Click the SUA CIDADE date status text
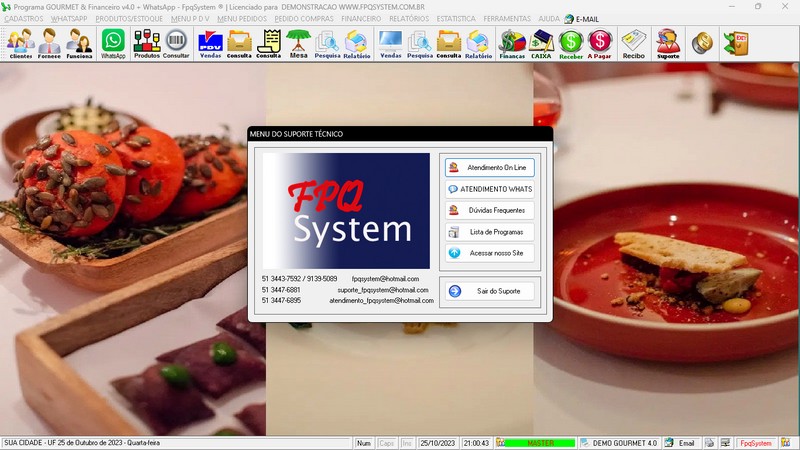800x450 pixels. tap(82, 443)
